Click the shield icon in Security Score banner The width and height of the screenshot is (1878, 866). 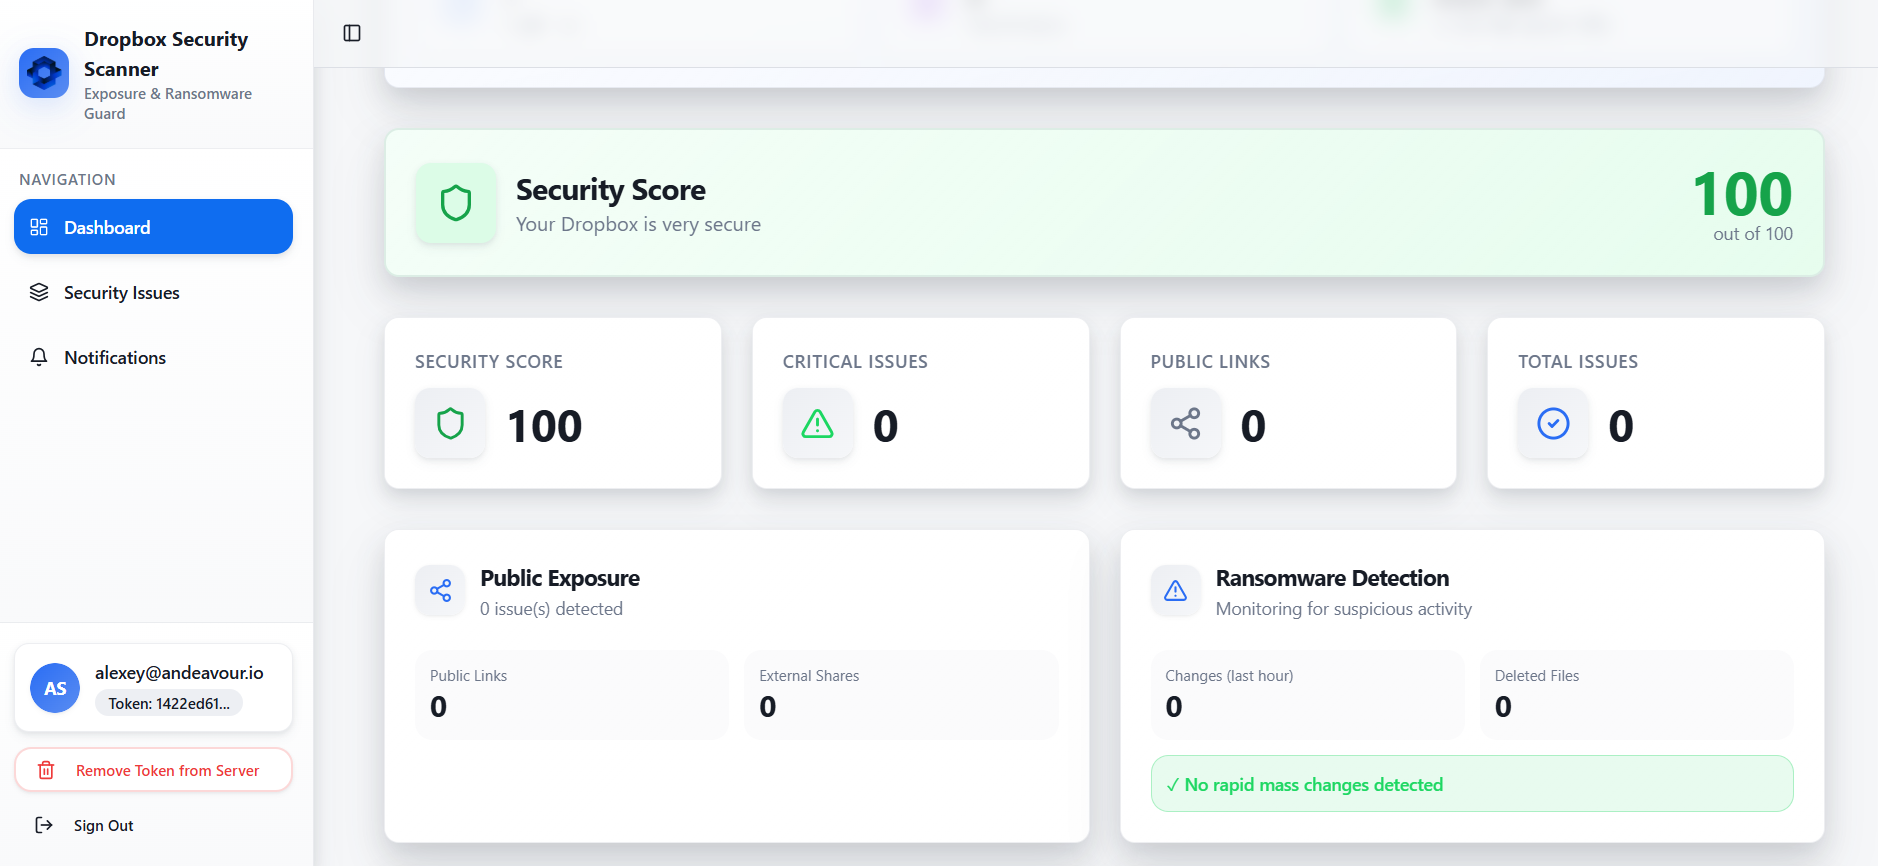[456, 203]
